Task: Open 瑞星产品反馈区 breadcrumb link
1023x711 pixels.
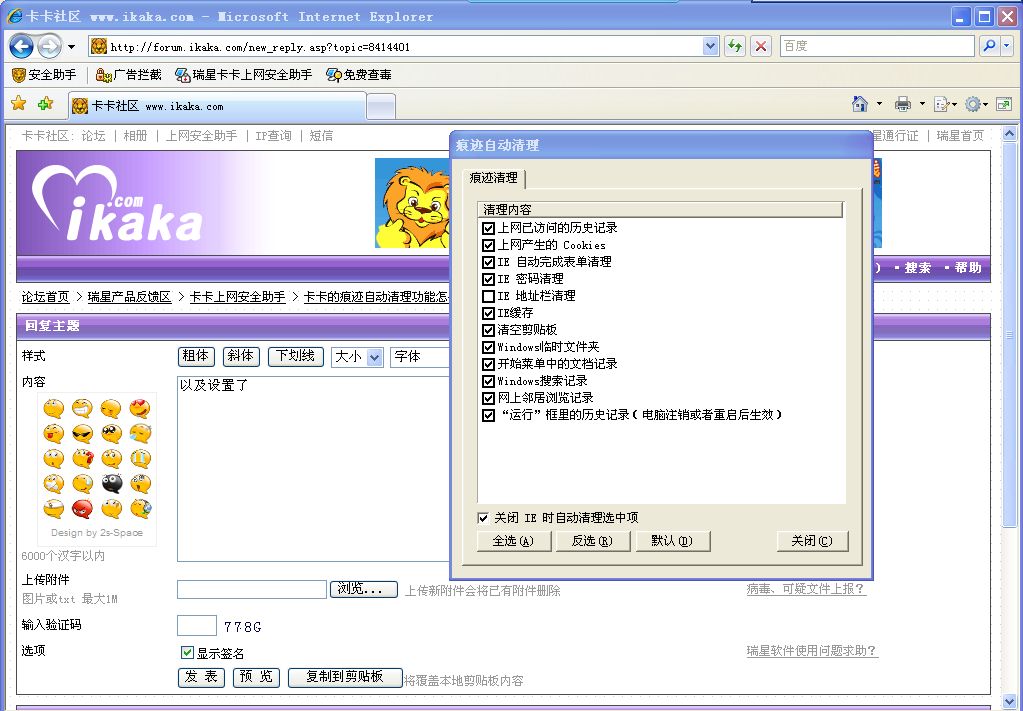Action: click(129, 297)
